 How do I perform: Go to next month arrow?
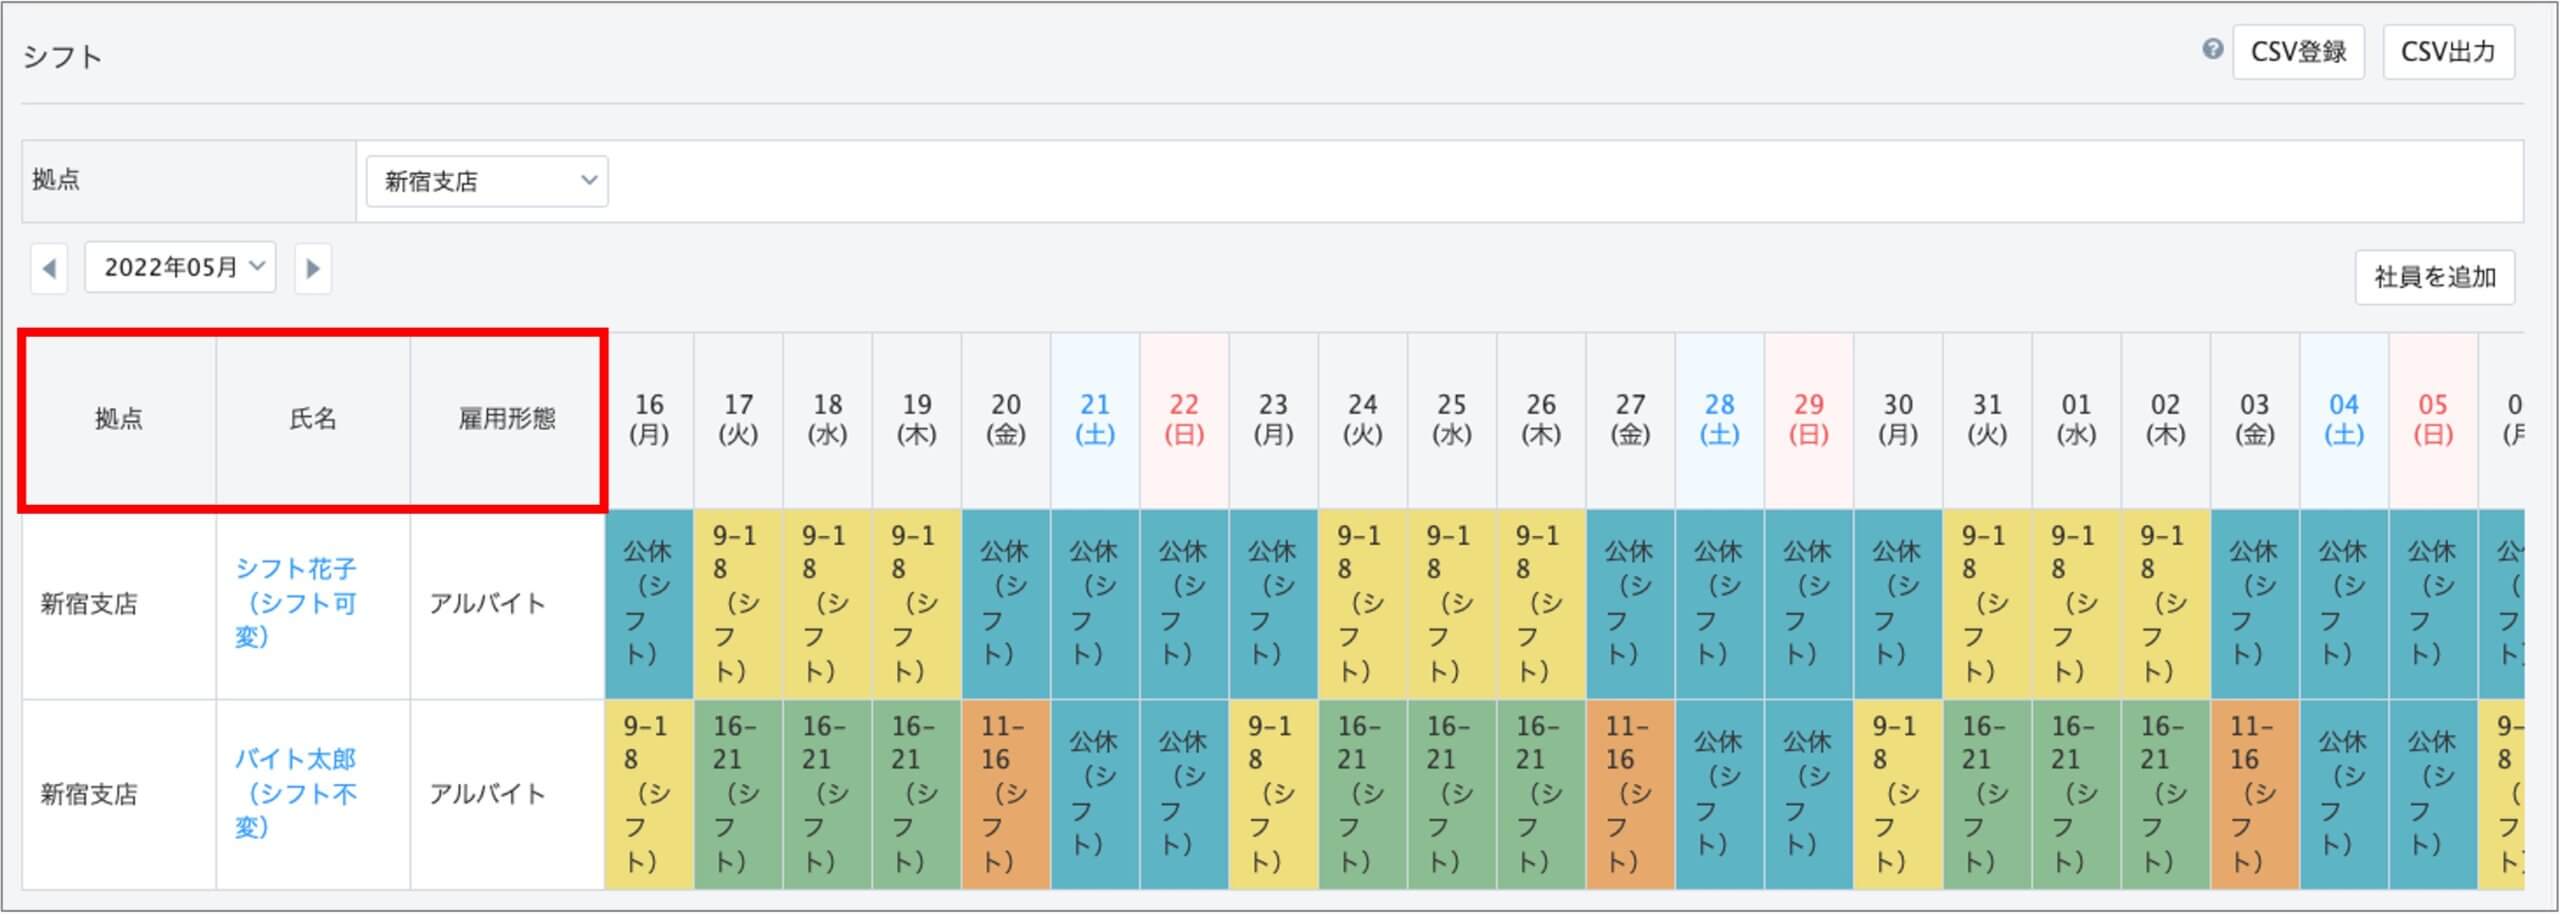[x=313, y=269]
